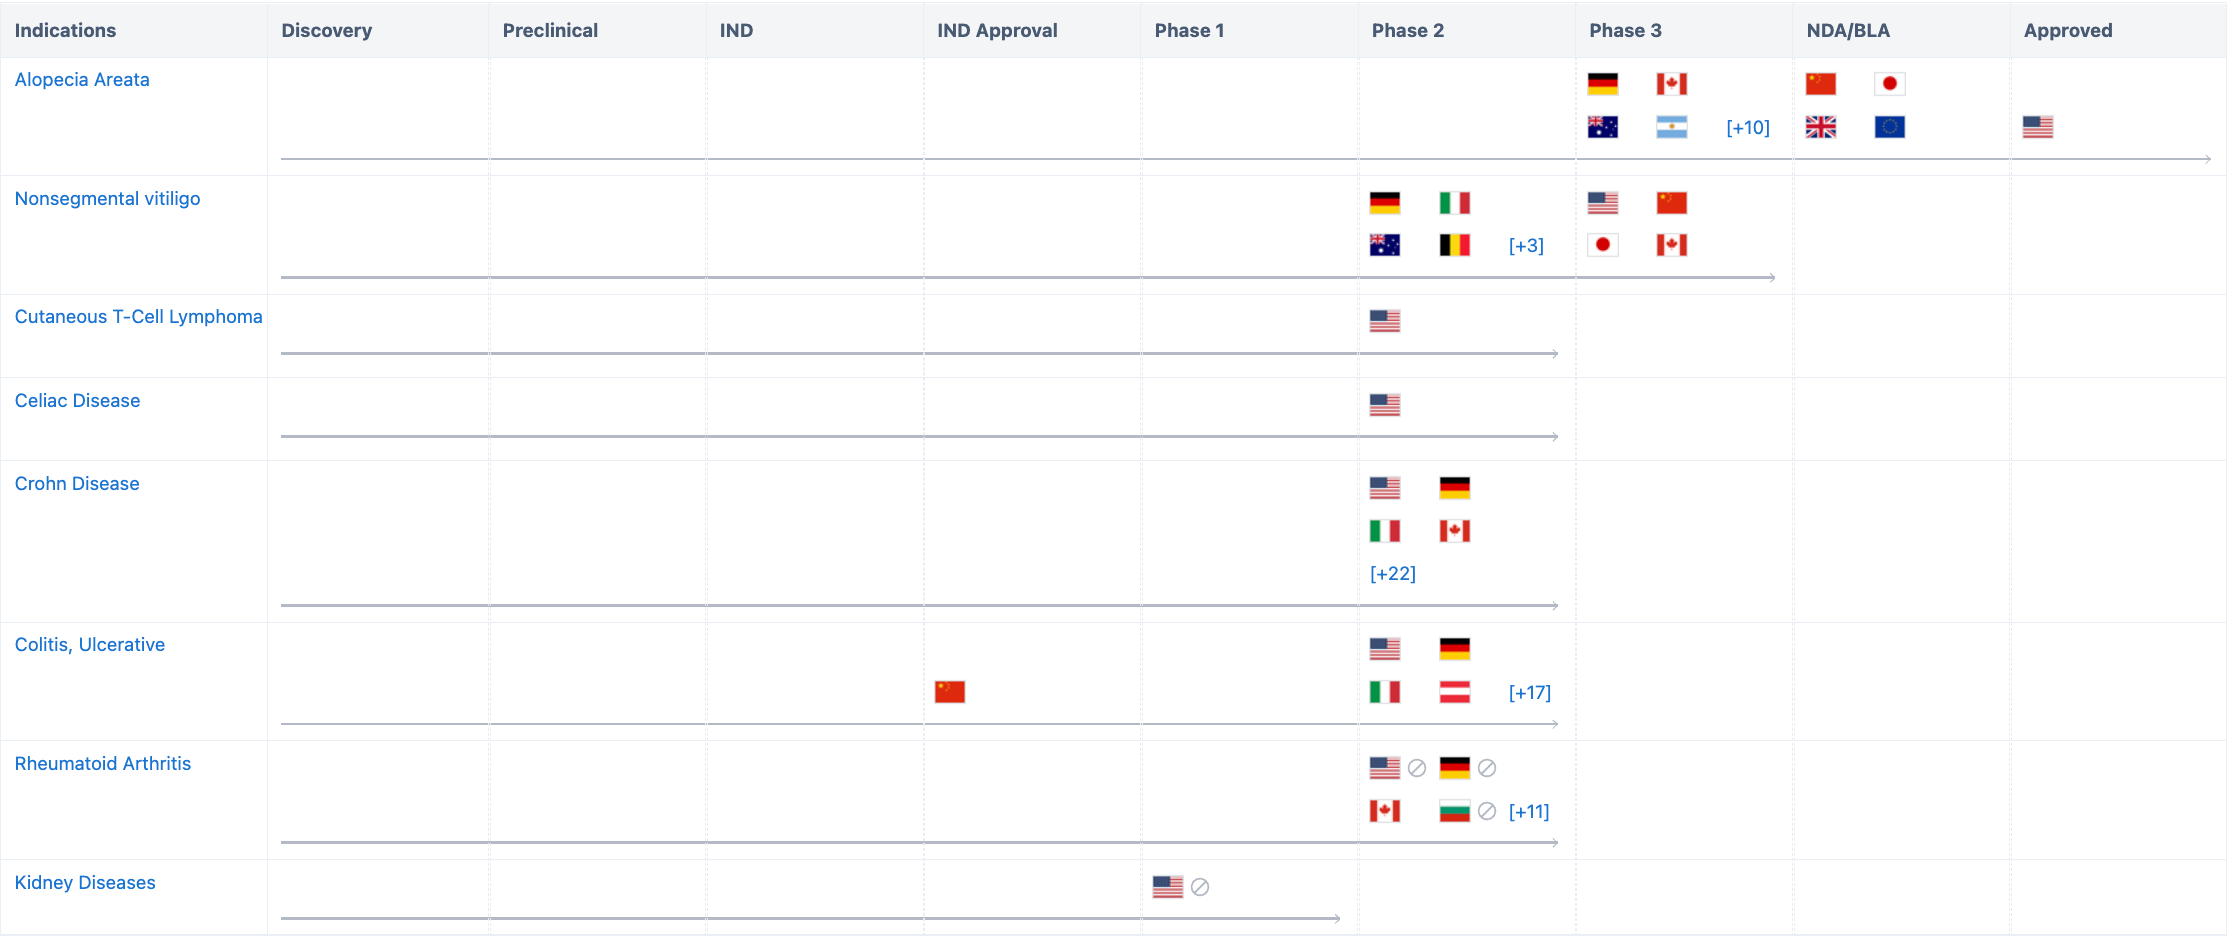The width and height of the screenshot is (2228, 936).
Task: Click the US flag in Alopecia Areata Approved
Action: click(2037, 127)
